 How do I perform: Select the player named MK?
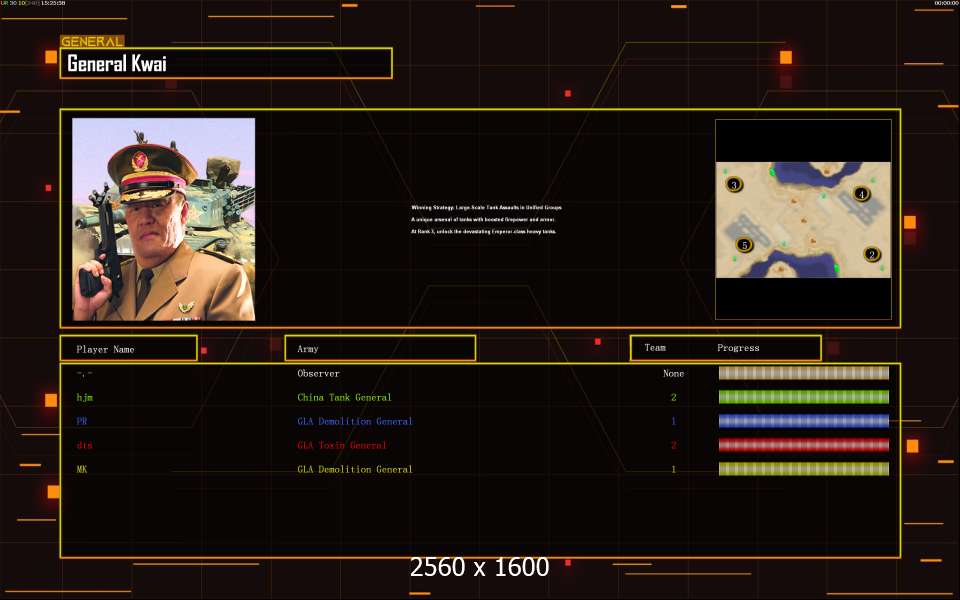point(82,470)
